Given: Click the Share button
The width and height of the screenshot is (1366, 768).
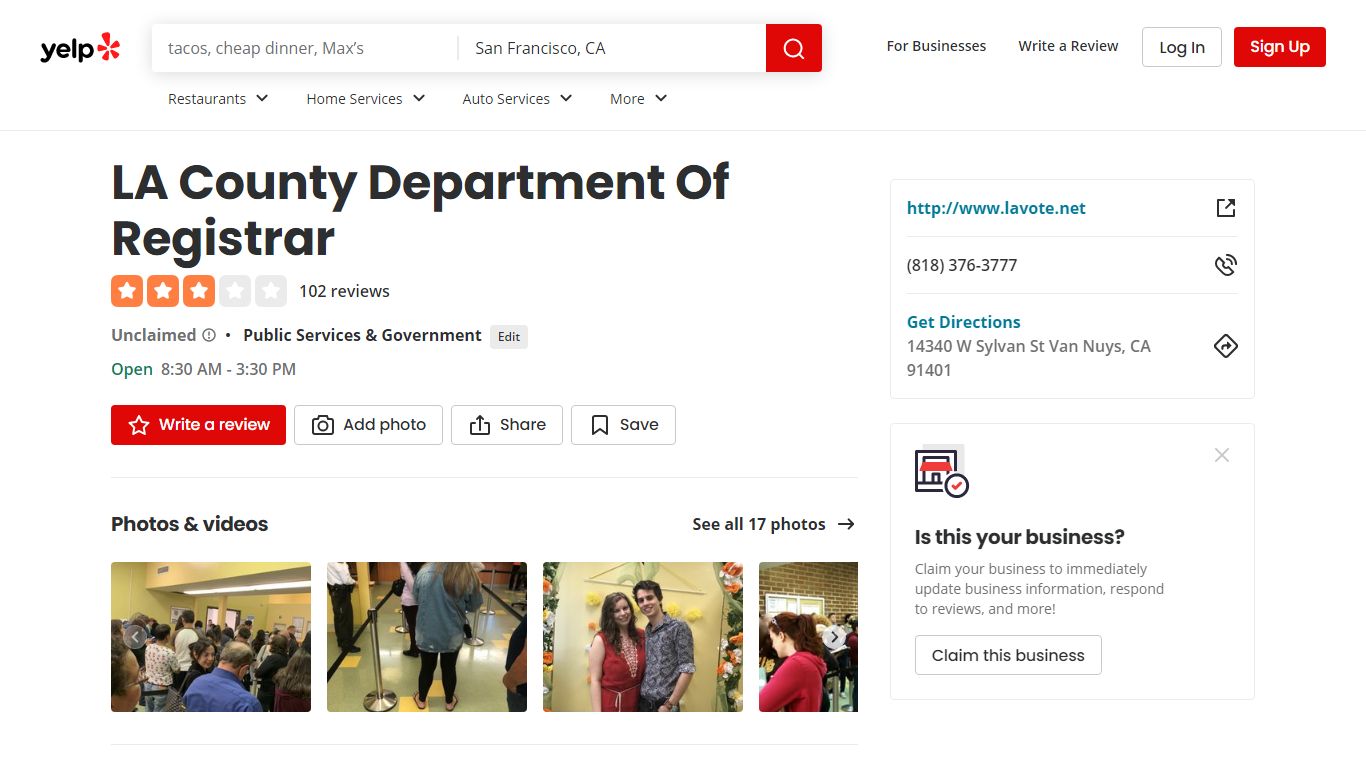Looking at the screenshot, I should [x=507, y=425].
